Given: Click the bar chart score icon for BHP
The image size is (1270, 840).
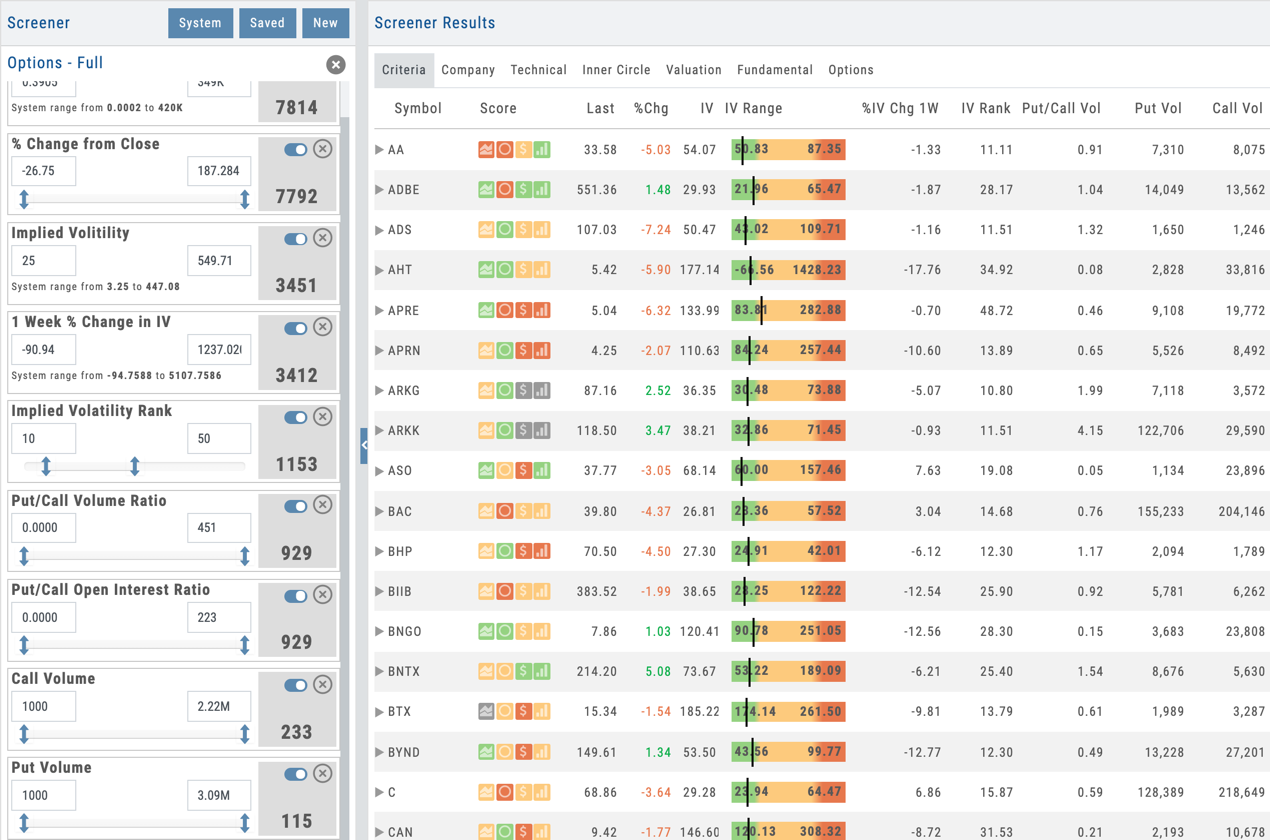Looking at the screenshot, I should coord(542,552).
